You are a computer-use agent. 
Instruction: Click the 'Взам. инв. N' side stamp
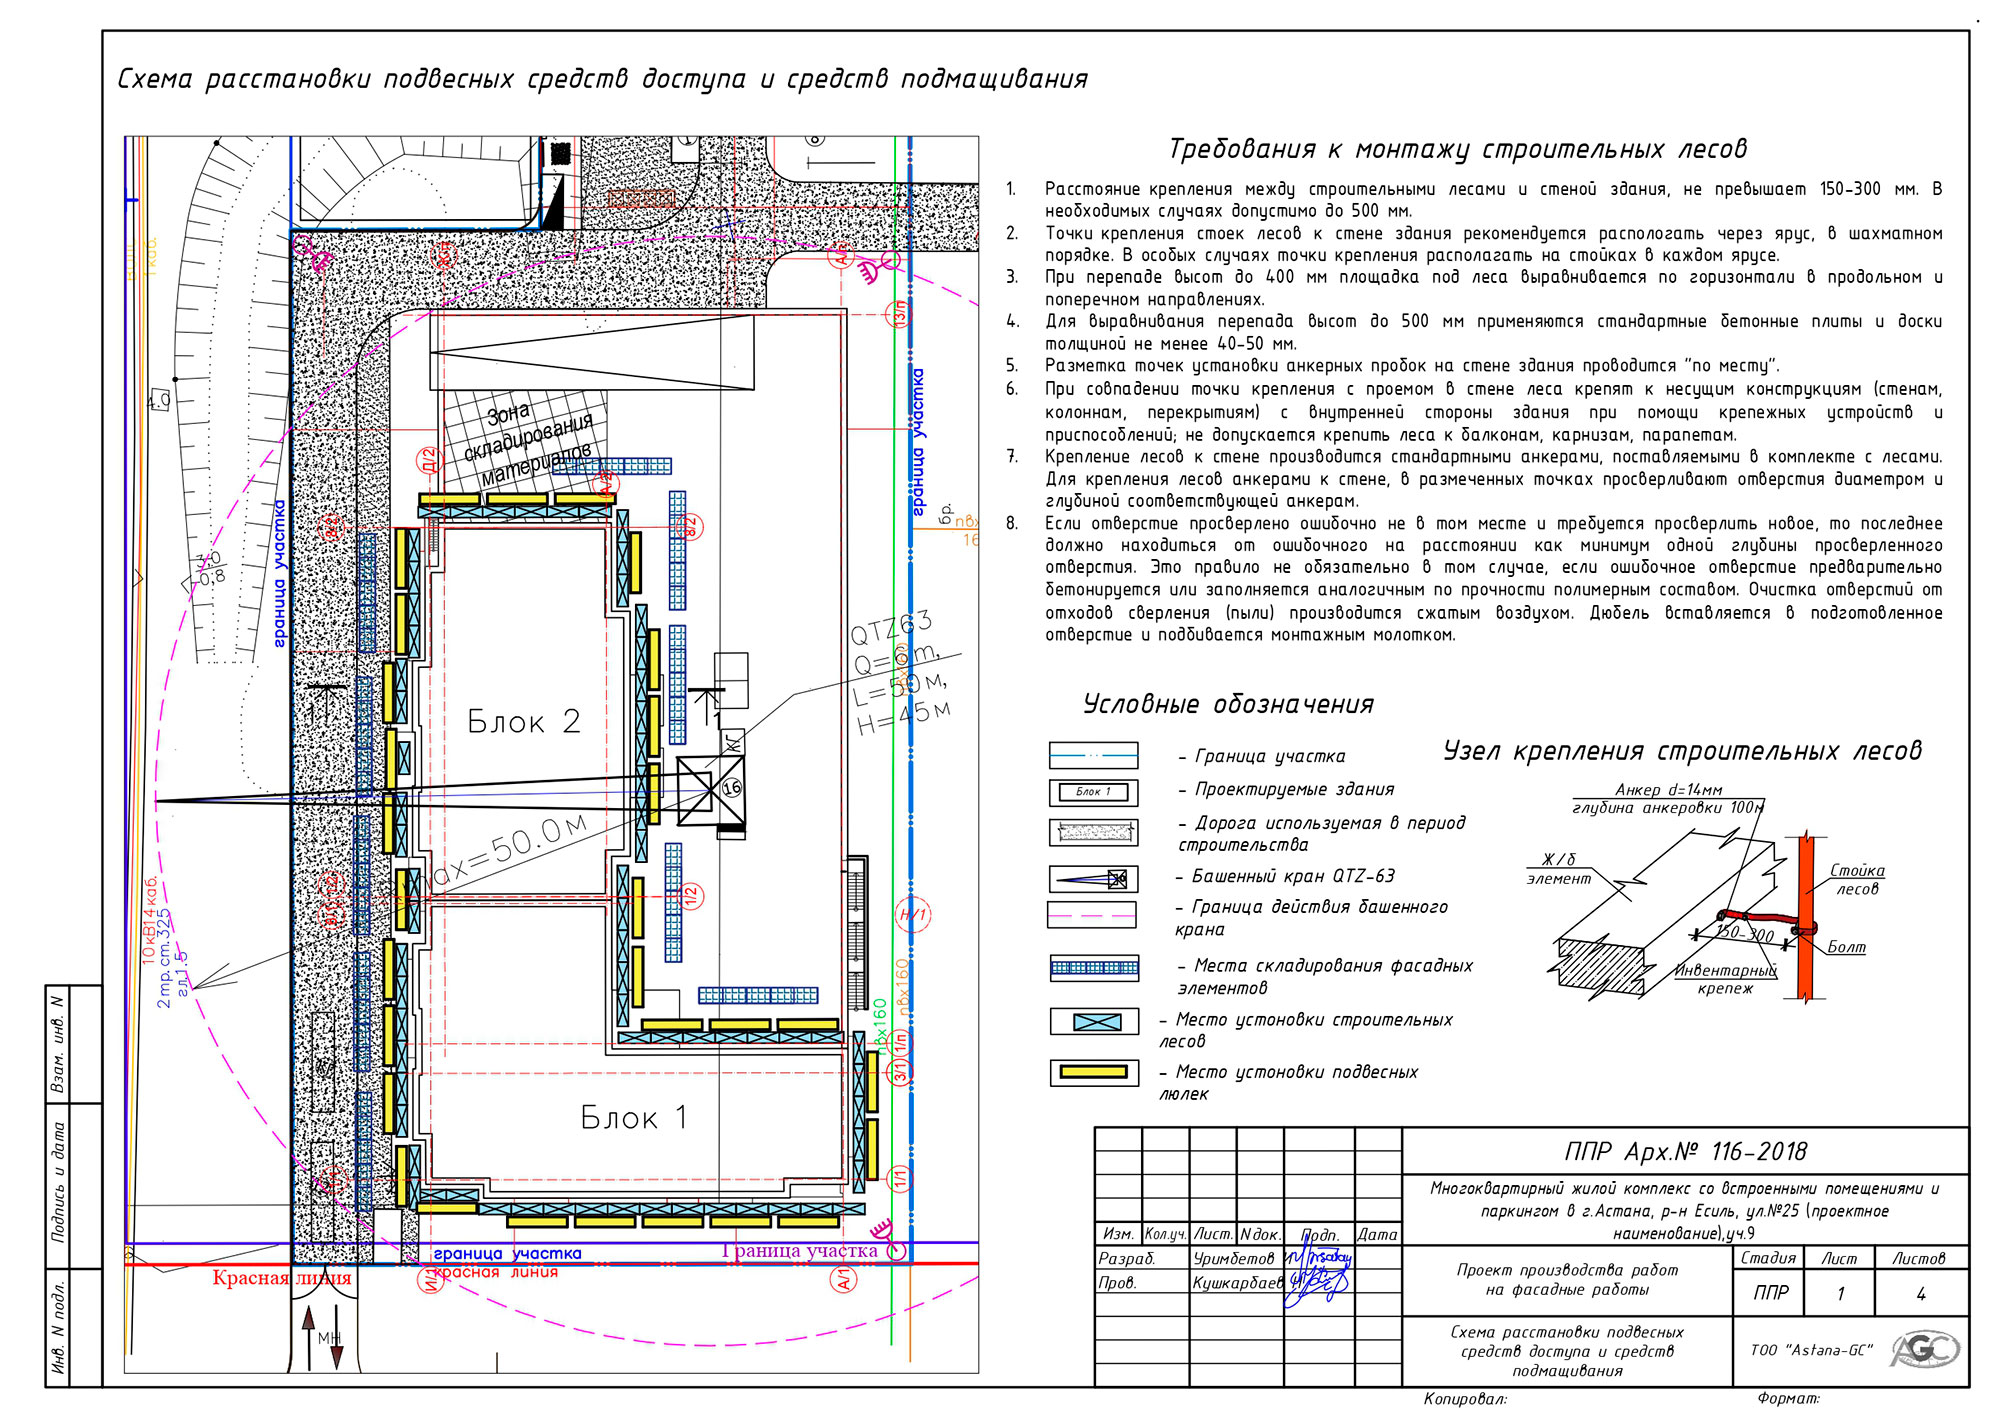[58, 1044]
